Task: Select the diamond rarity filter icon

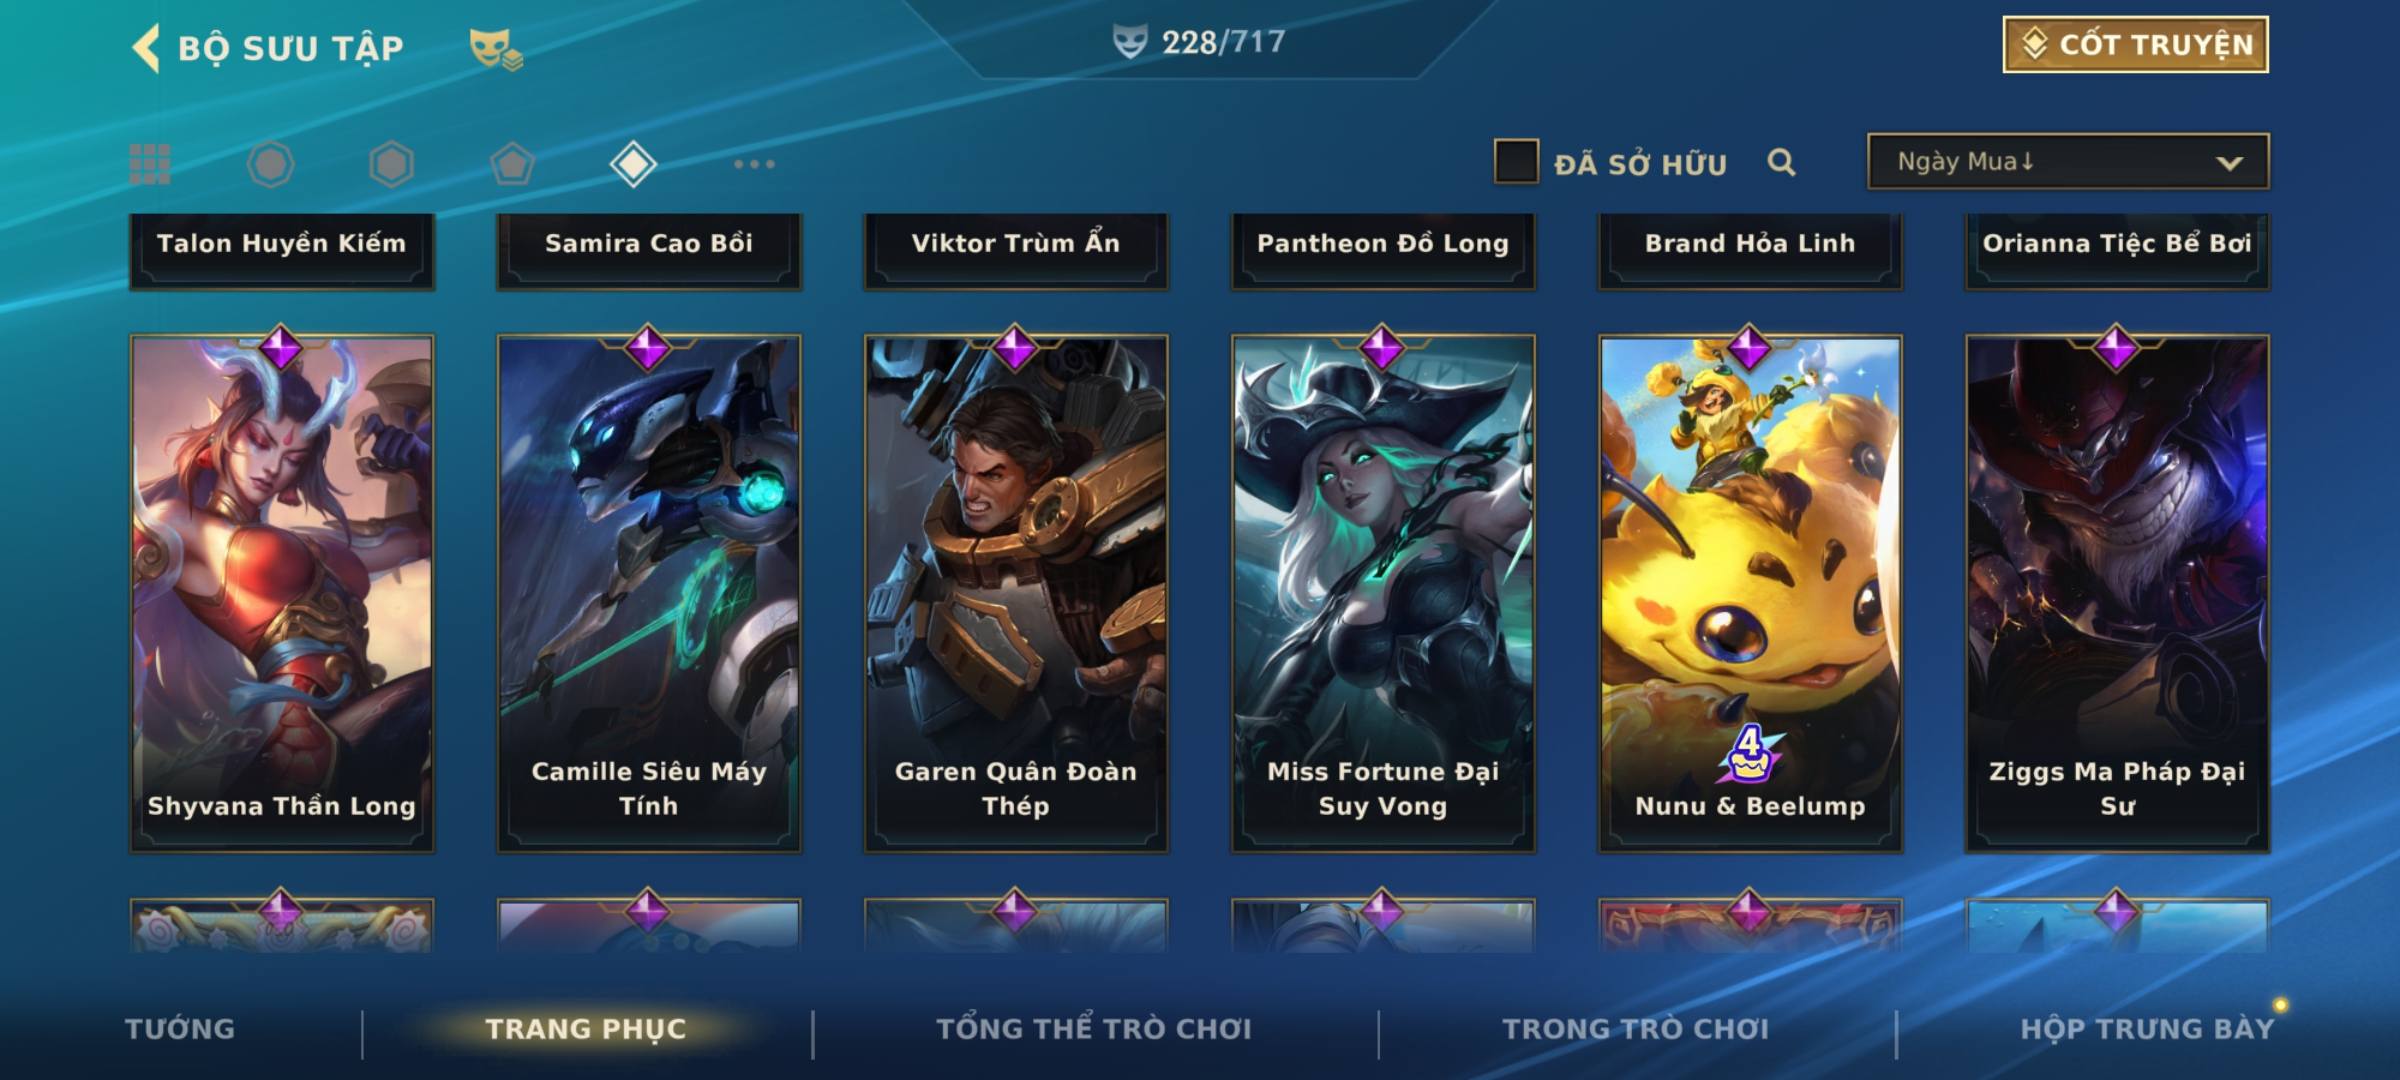Action: click(633, 164)
